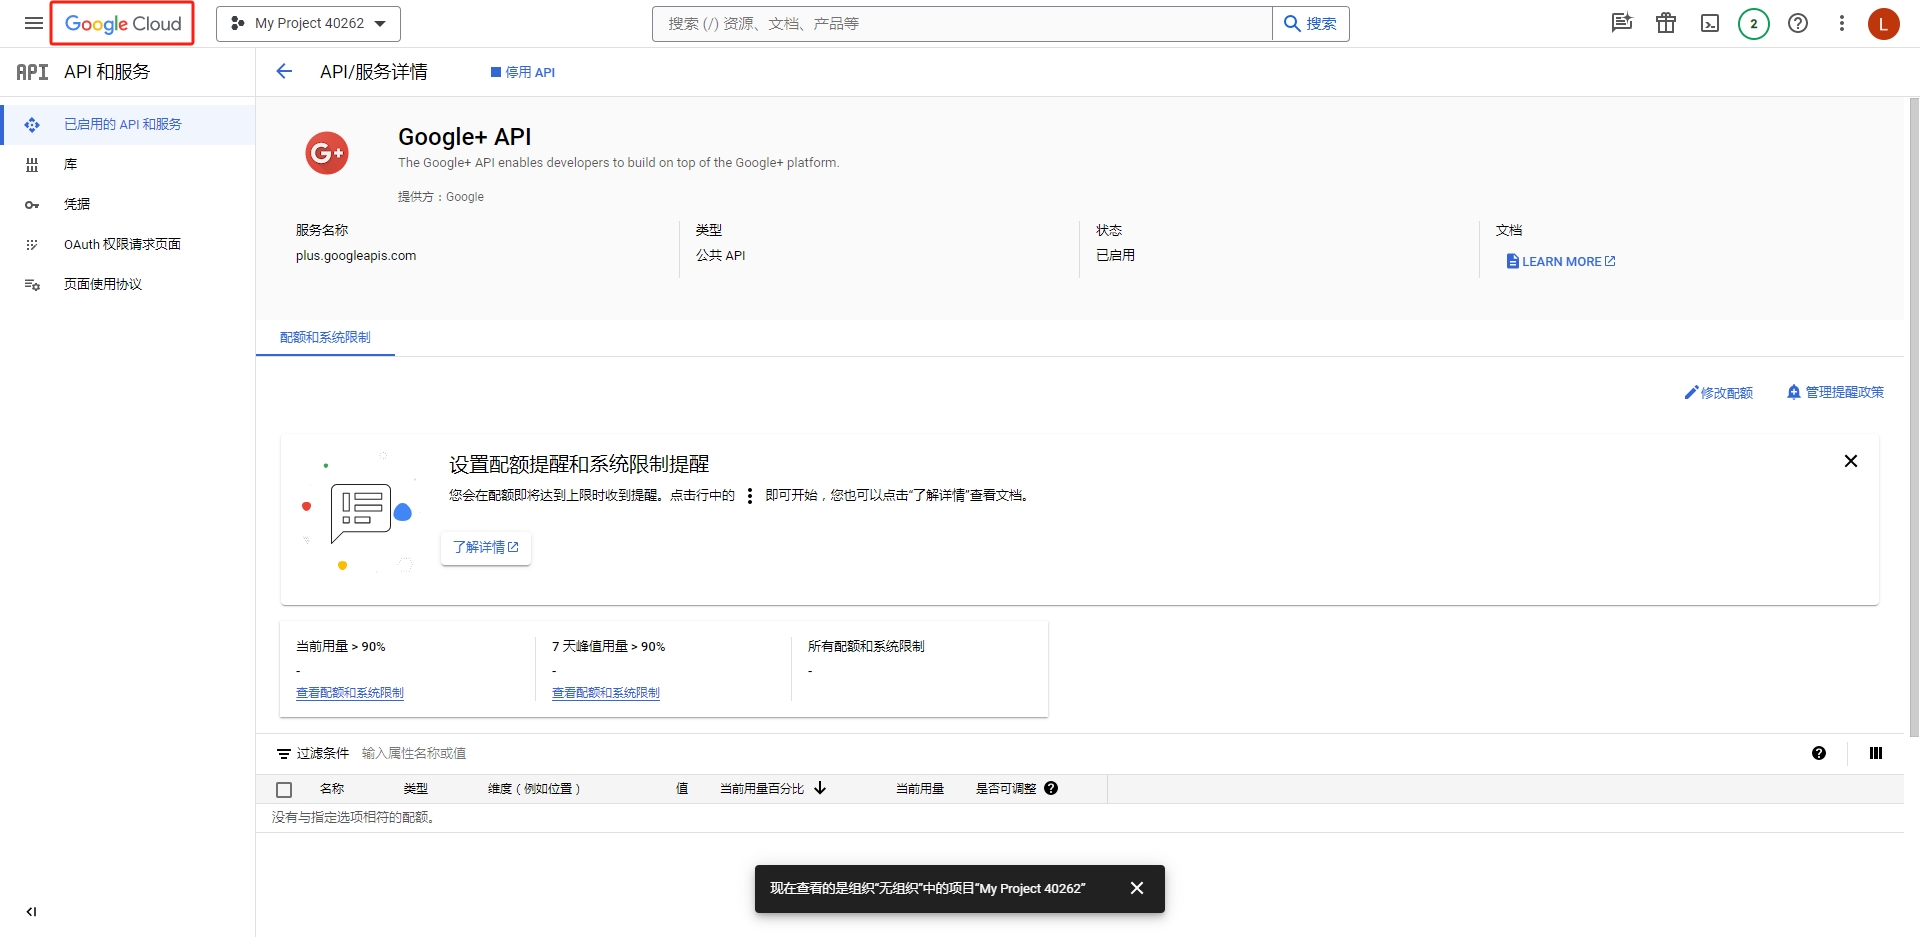Sort by the 类型 column header
The width and height of the screenshot is (1920, 937).
(416, 789)
